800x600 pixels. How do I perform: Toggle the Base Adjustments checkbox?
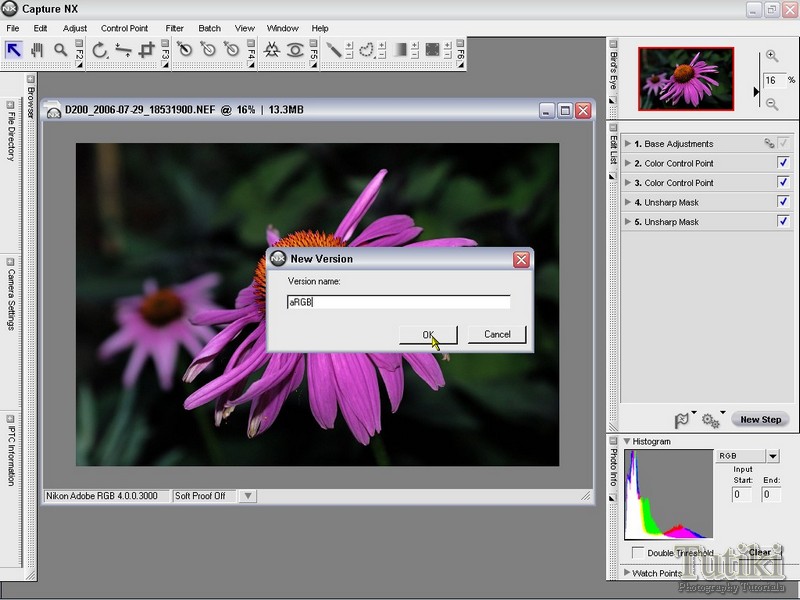783,143
